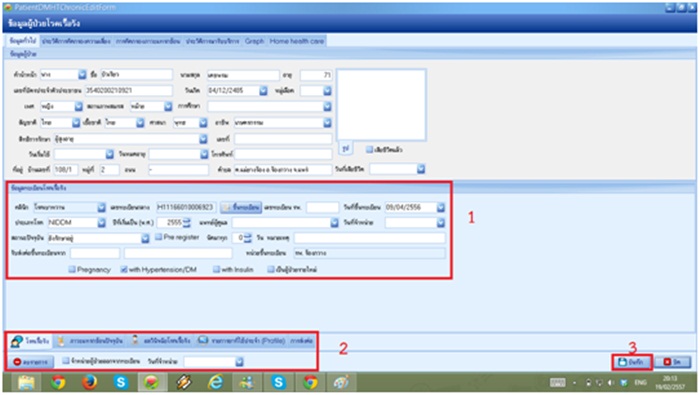Click the red circle delete button at bottom left
700x395 pixels.
point(31,362)
